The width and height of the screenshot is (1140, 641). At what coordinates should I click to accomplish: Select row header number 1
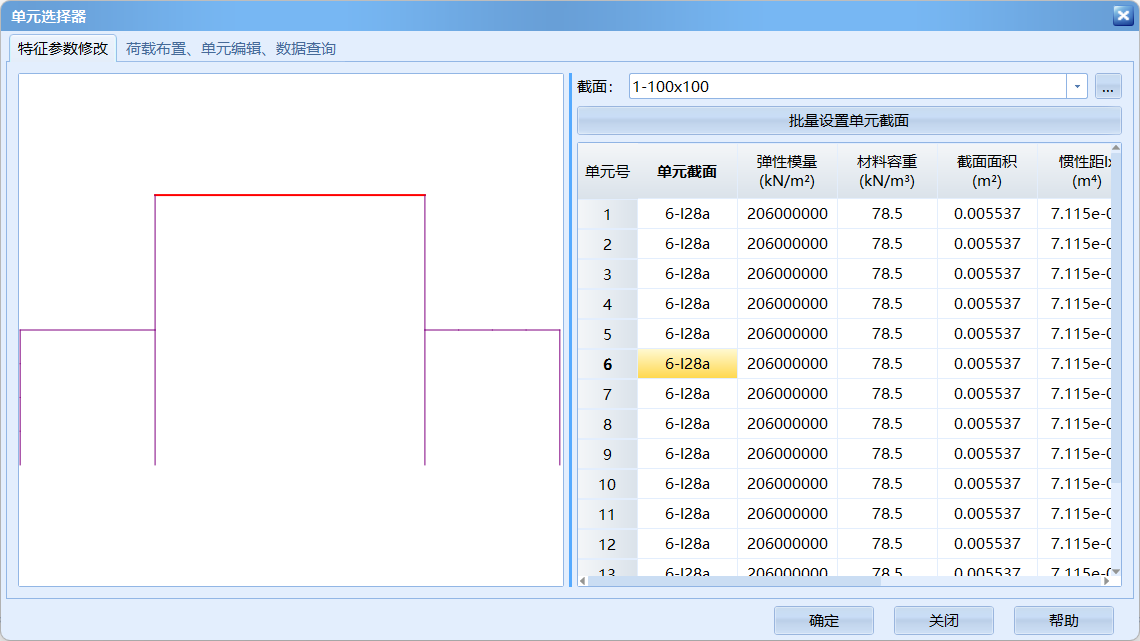point(607,214)
